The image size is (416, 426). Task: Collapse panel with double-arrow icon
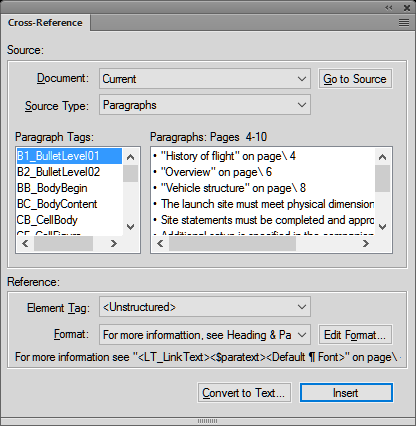point(389,7)
